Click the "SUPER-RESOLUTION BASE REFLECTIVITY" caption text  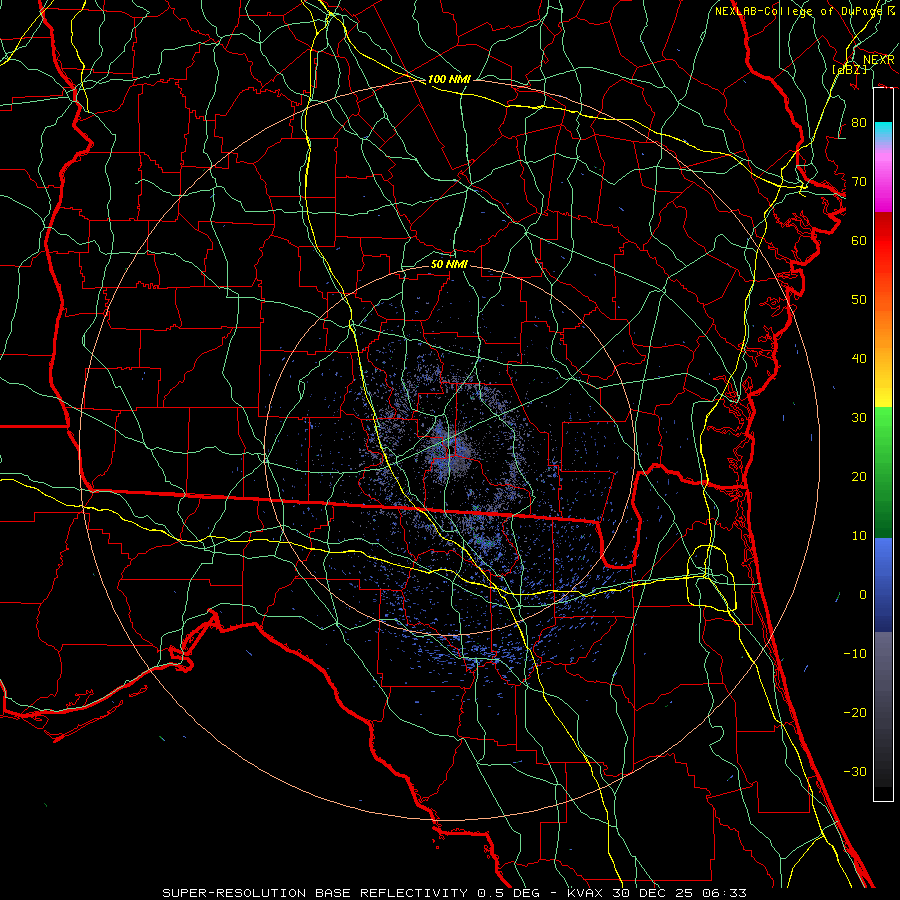coord(314,893)
